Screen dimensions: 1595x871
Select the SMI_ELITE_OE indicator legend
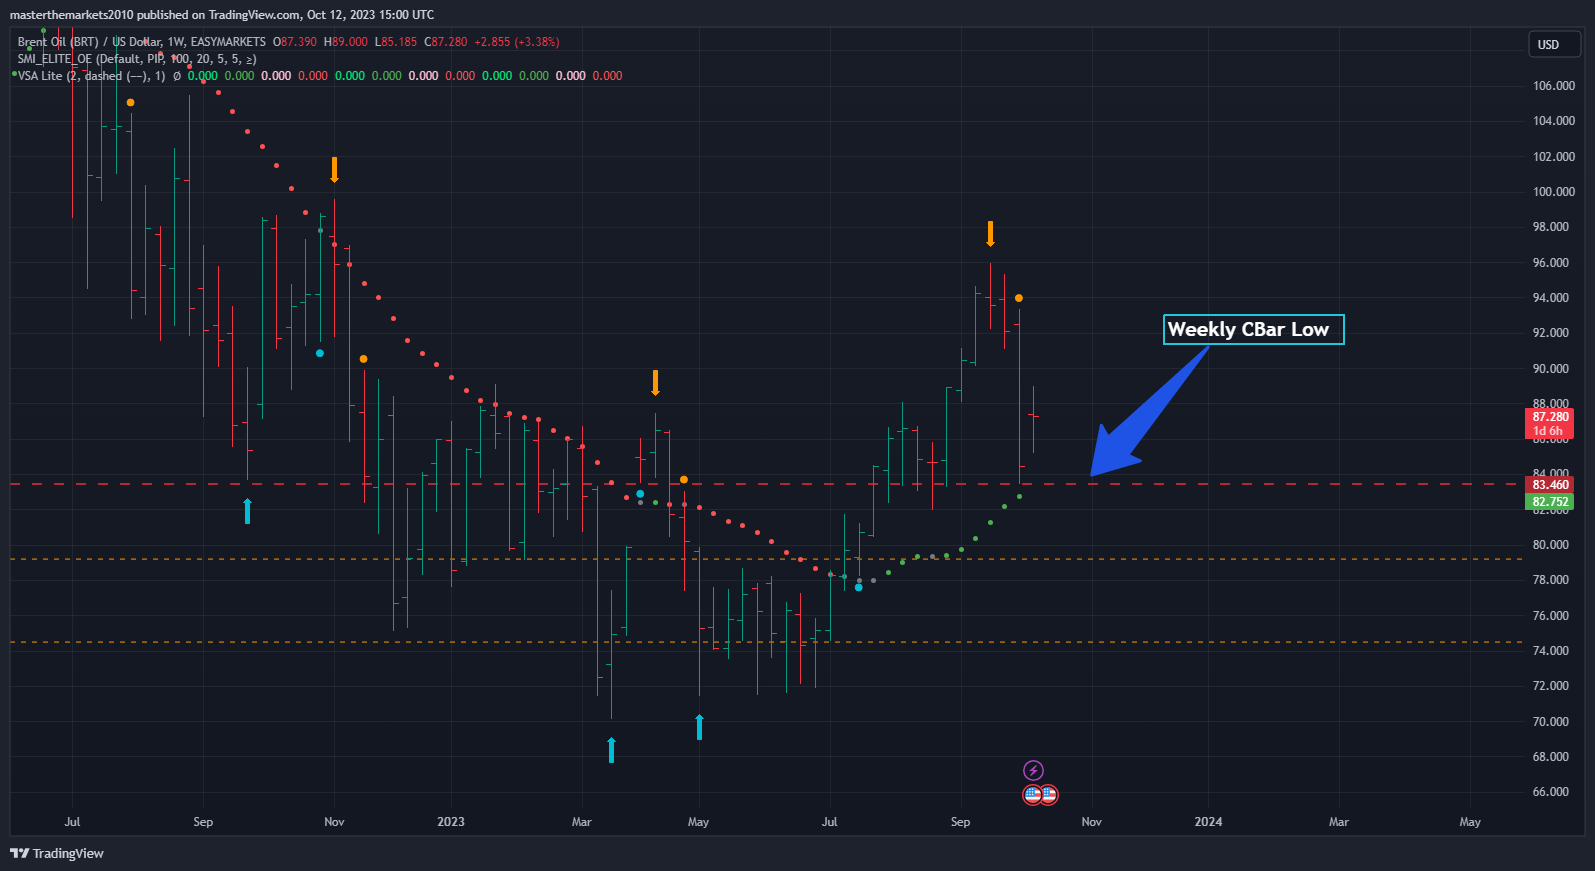(x=137, y=59)
